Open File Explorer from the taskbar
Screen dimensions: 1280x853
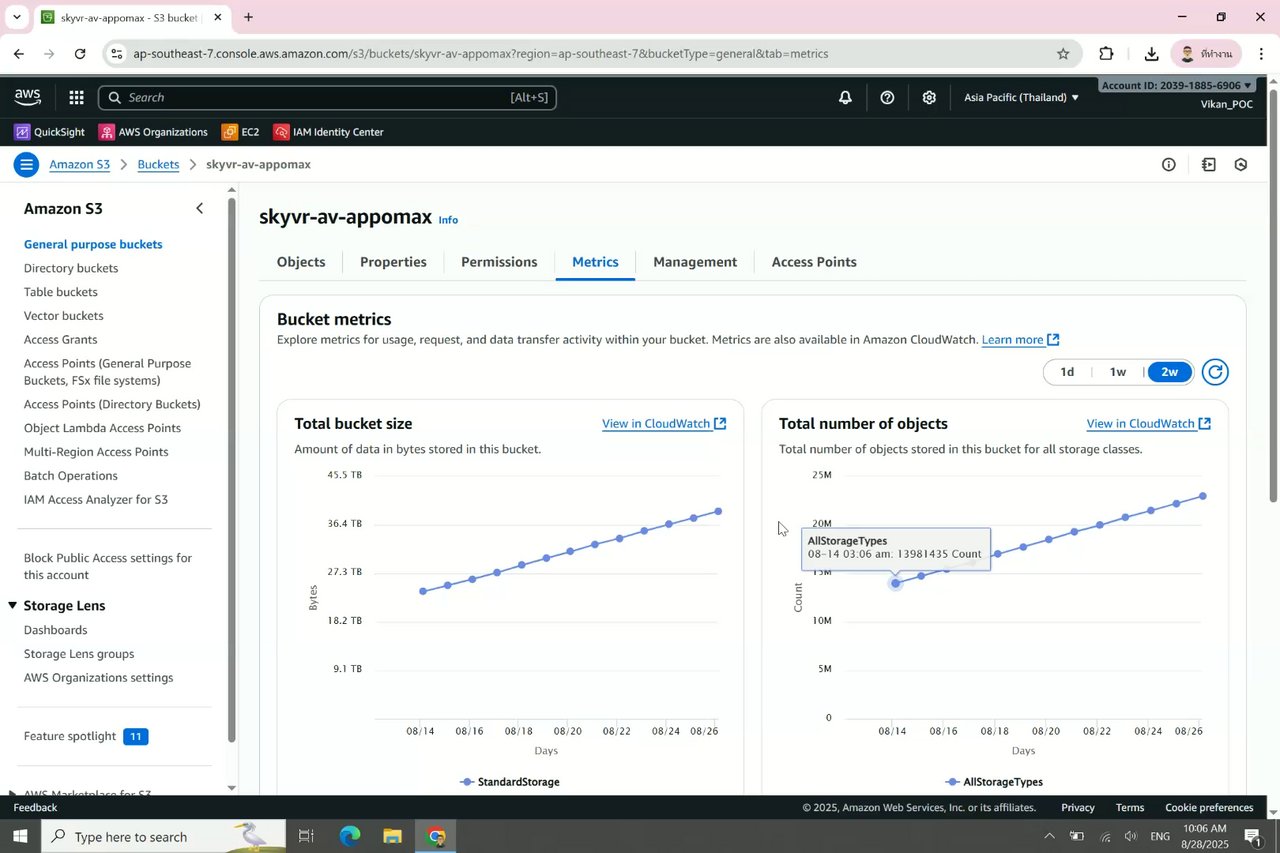[392, 836]
